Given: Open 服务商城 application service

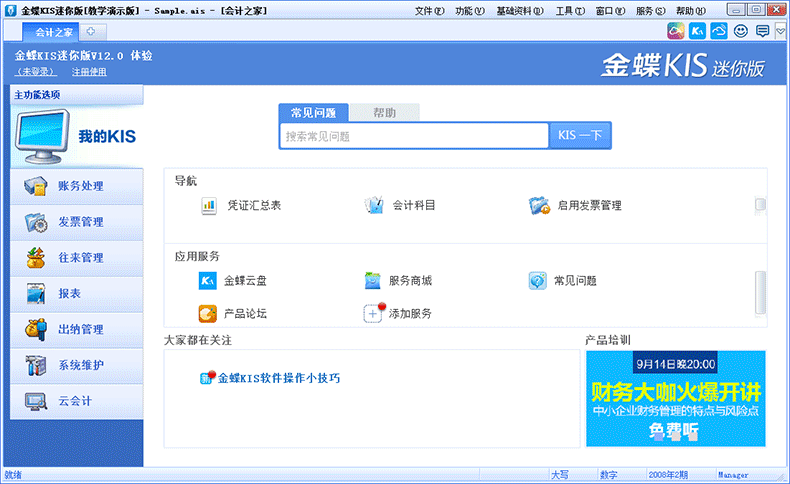Looking at the screenshot, I should click(x=373, y=281).
